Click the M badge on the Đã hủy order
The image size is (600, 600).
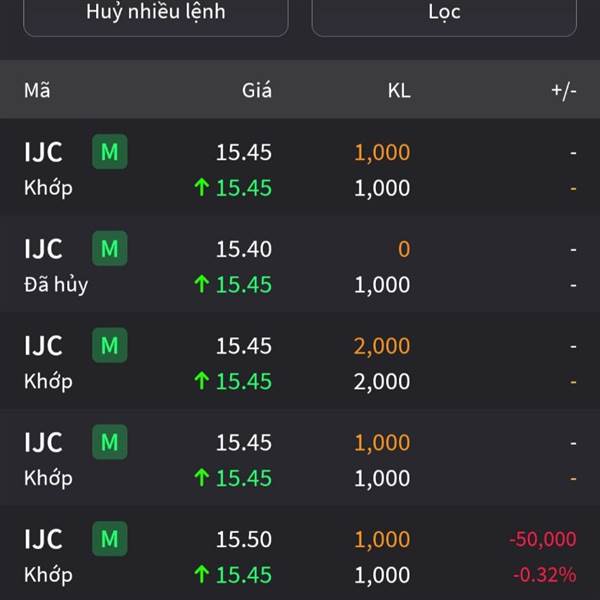click(110, 249)
